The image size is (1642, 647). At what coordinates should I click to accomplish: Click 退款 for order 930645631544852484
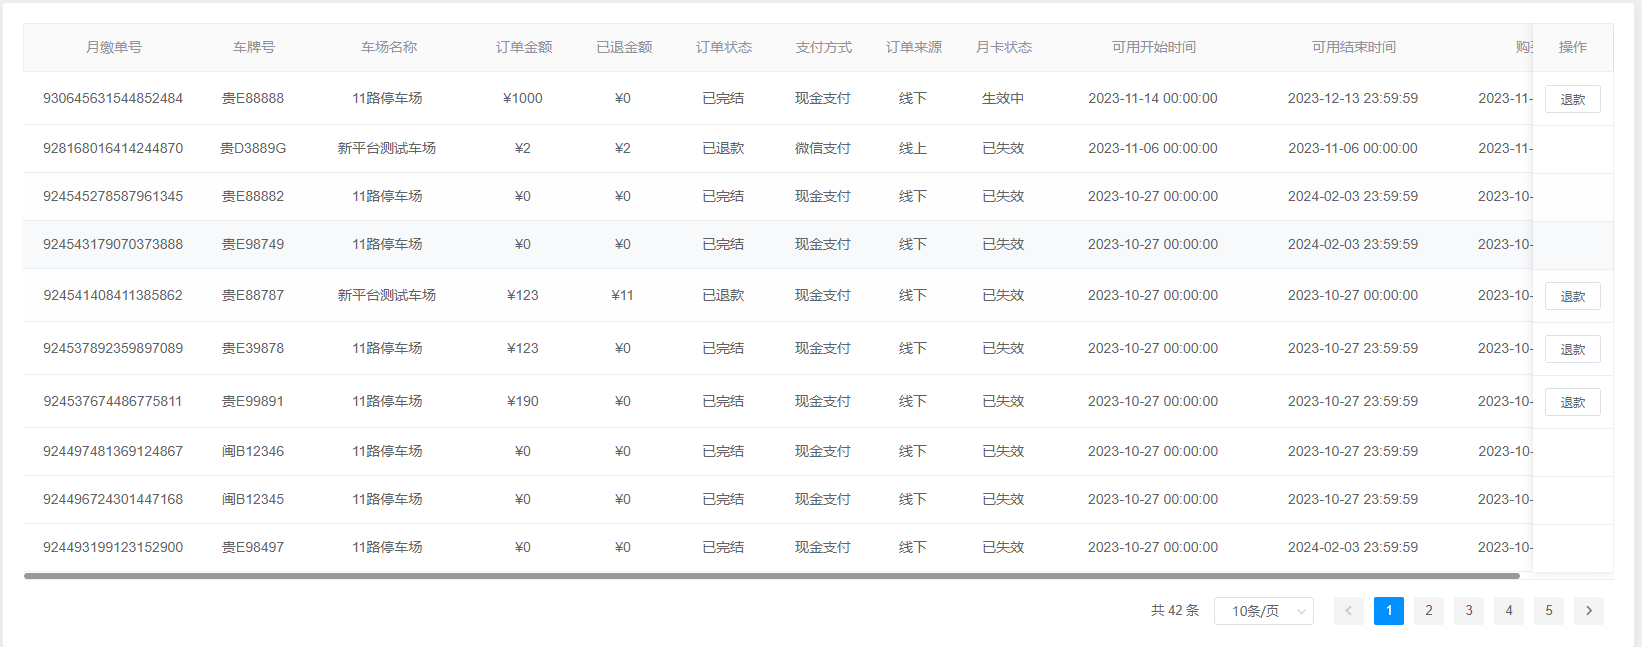pos(1572,99)
